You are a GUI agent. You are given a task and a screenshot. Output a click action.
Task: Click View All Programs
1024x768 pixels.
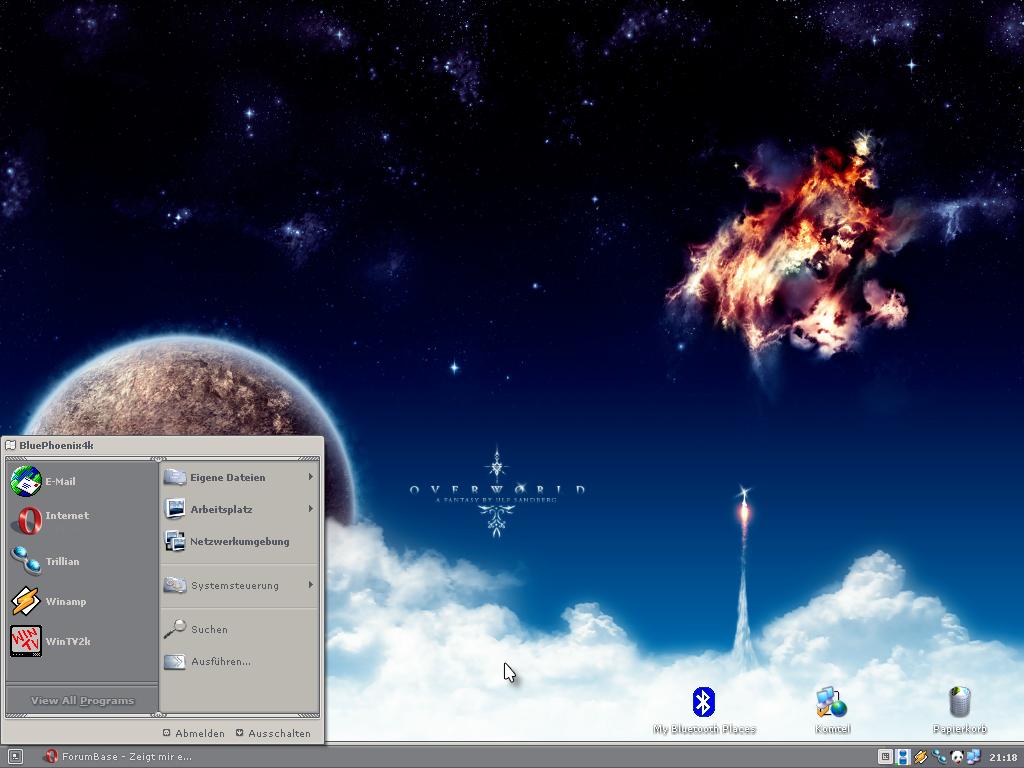pyautogui.click(x=82, y=700)
